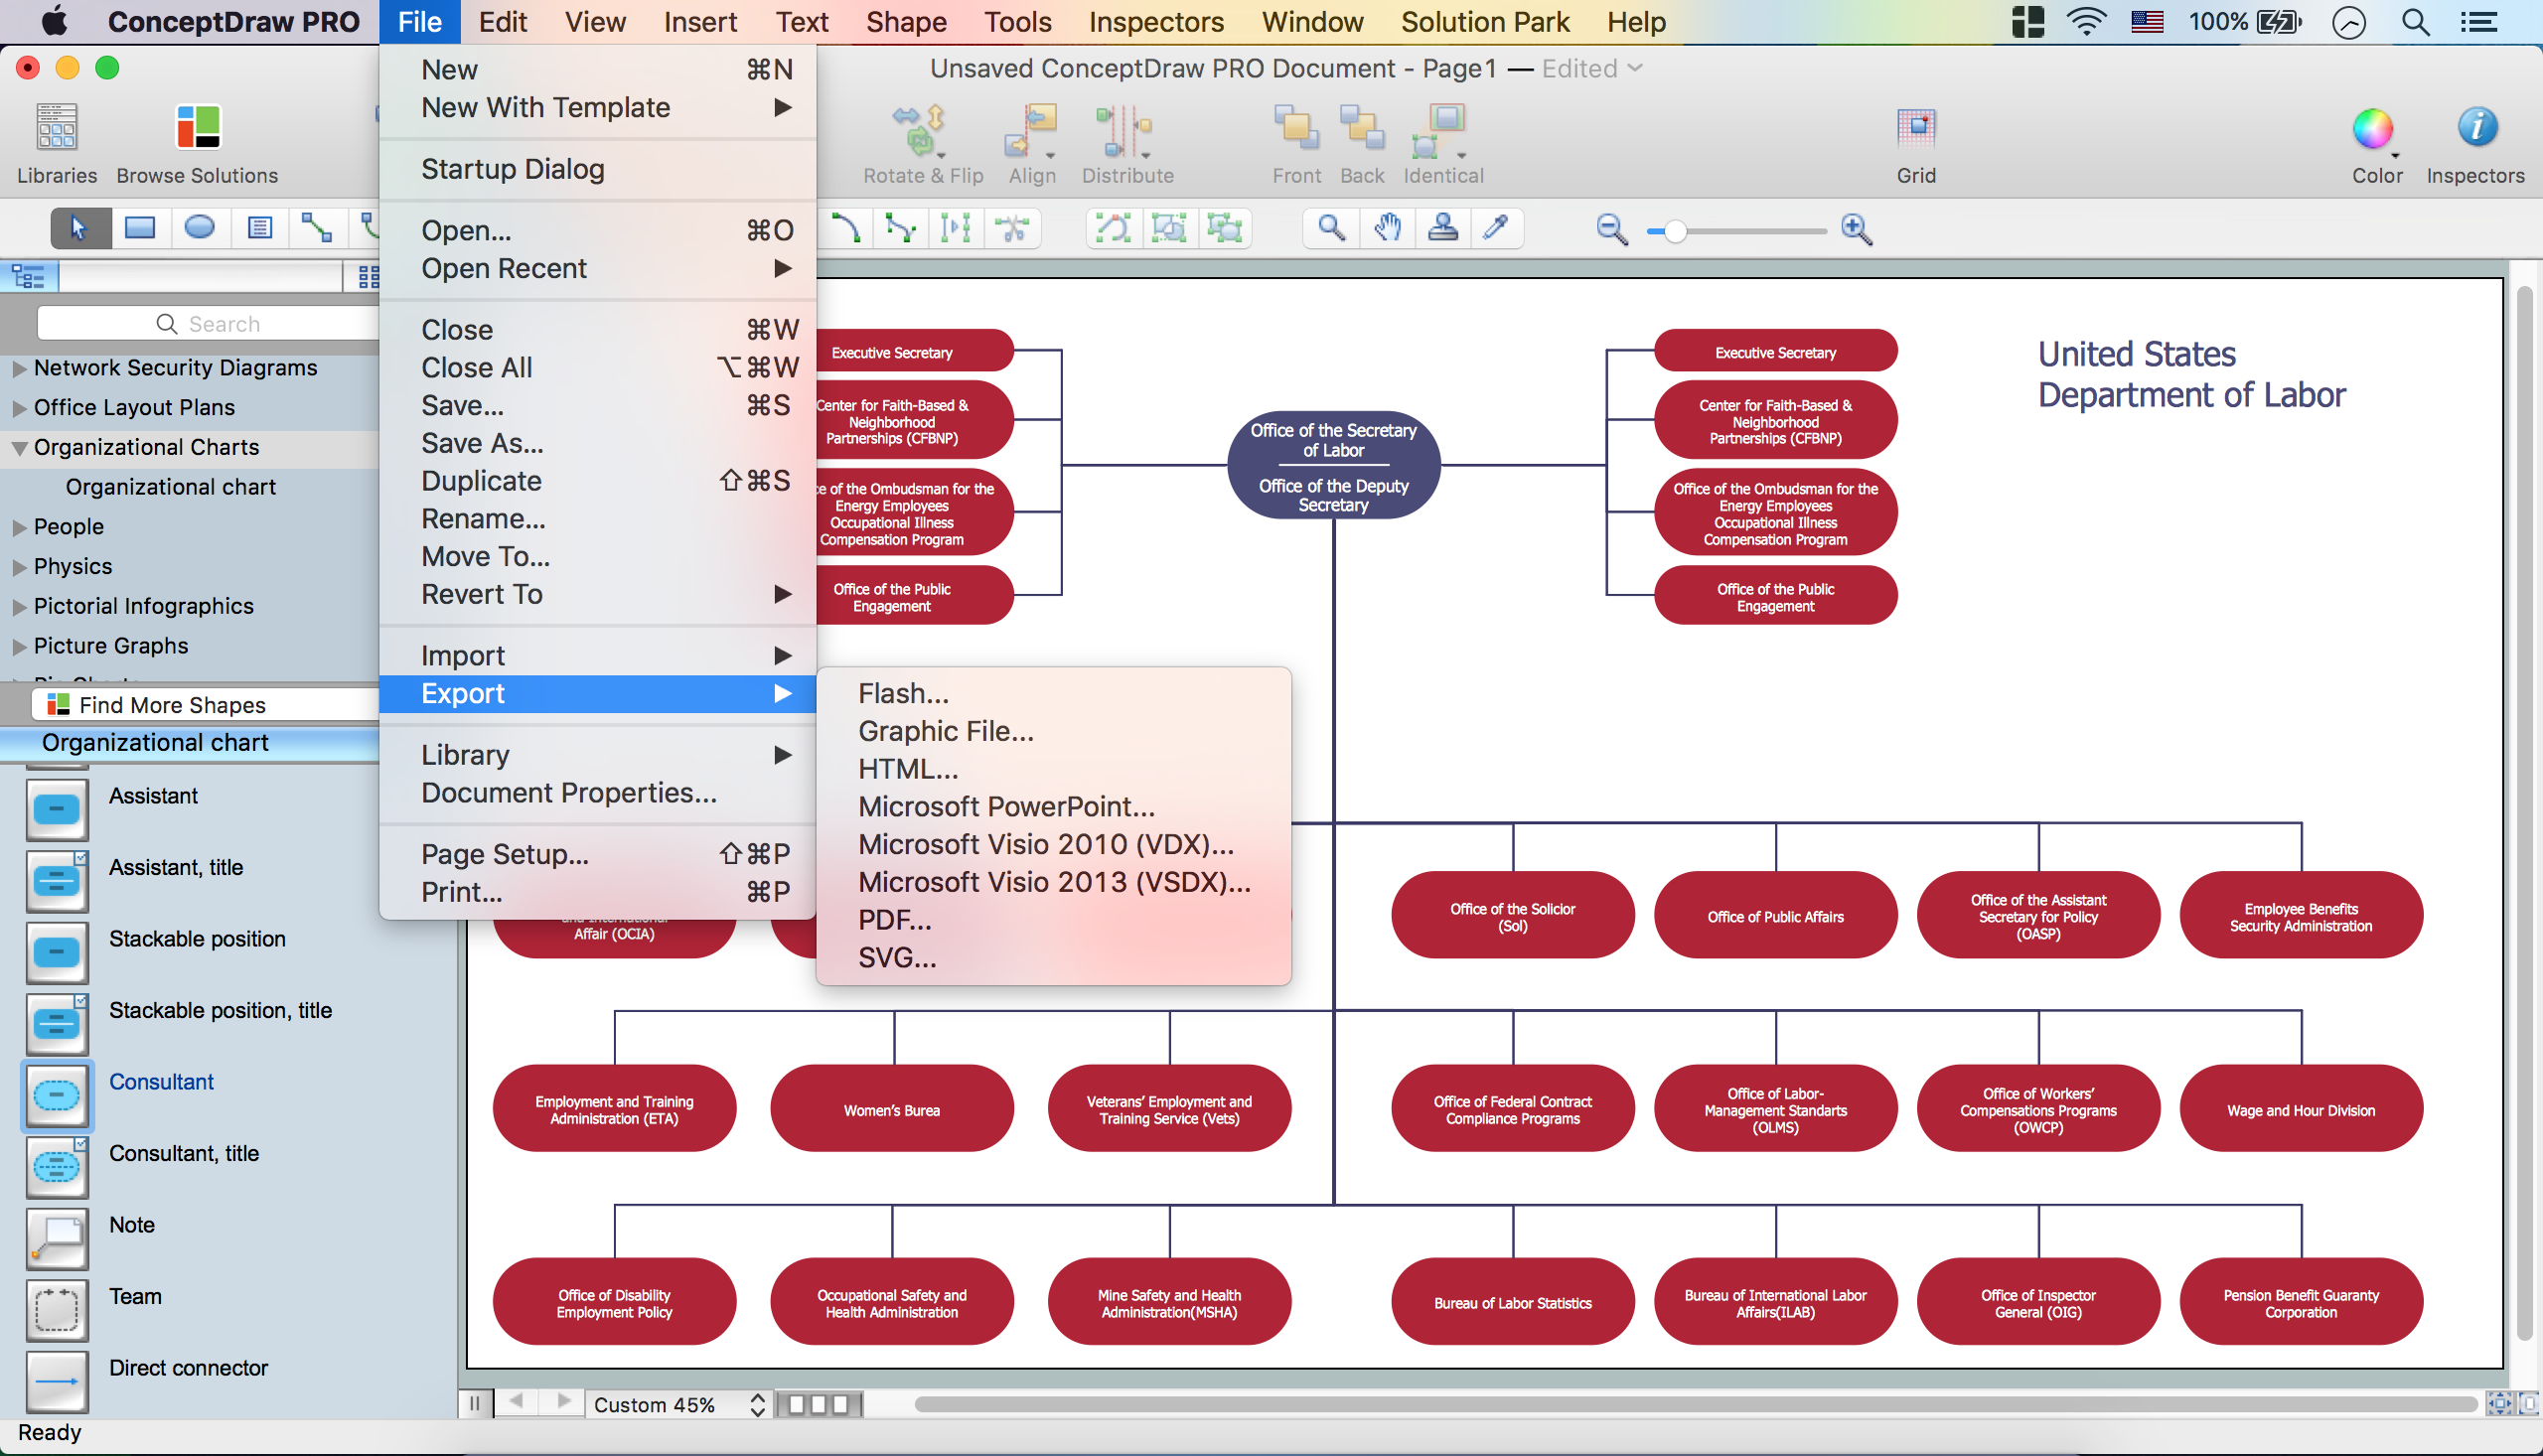Screen dimensions: 2543x1456
Task: Click the Consultant tree item
Action: pyautogui.click(x=159, y=1083)
